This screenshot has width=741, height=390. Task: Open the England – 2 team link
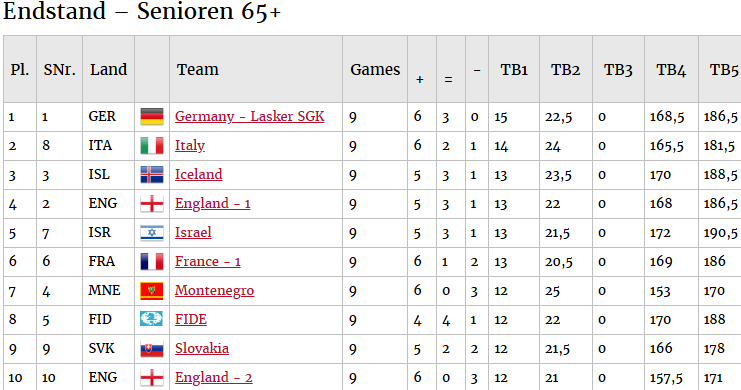point(214,377)
